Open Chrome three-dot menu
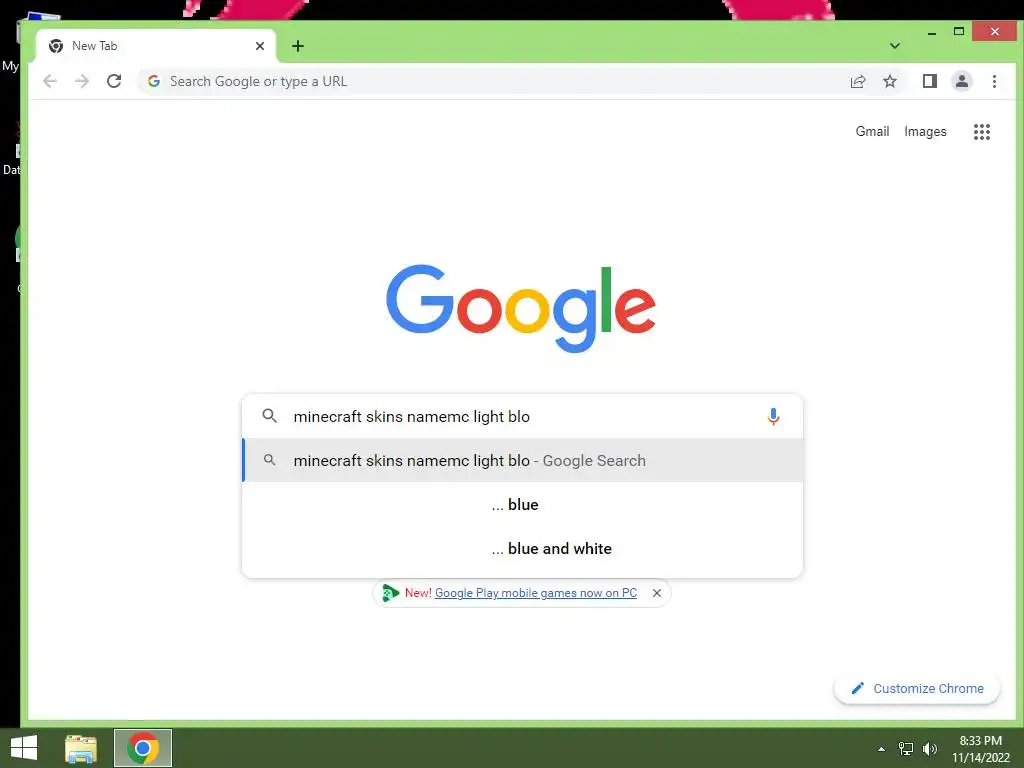This screenshot has height=768, width=1024. [994, 81]
